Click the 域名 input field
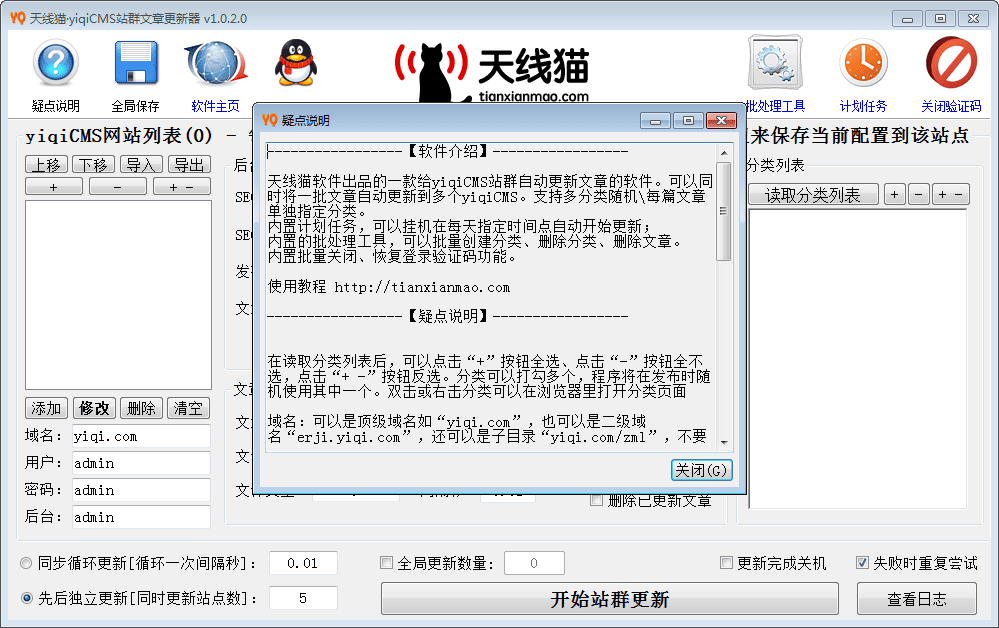Screen dimensions: 999x628 point(141,436)
